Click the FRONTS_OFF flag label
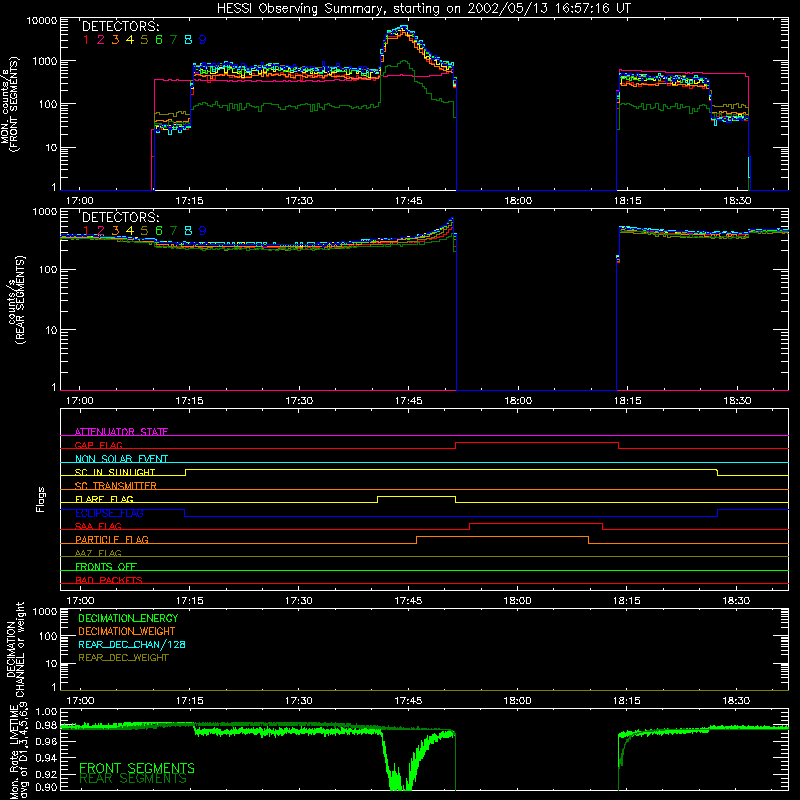The image size is (800, 800). click(x=106, y=566)
